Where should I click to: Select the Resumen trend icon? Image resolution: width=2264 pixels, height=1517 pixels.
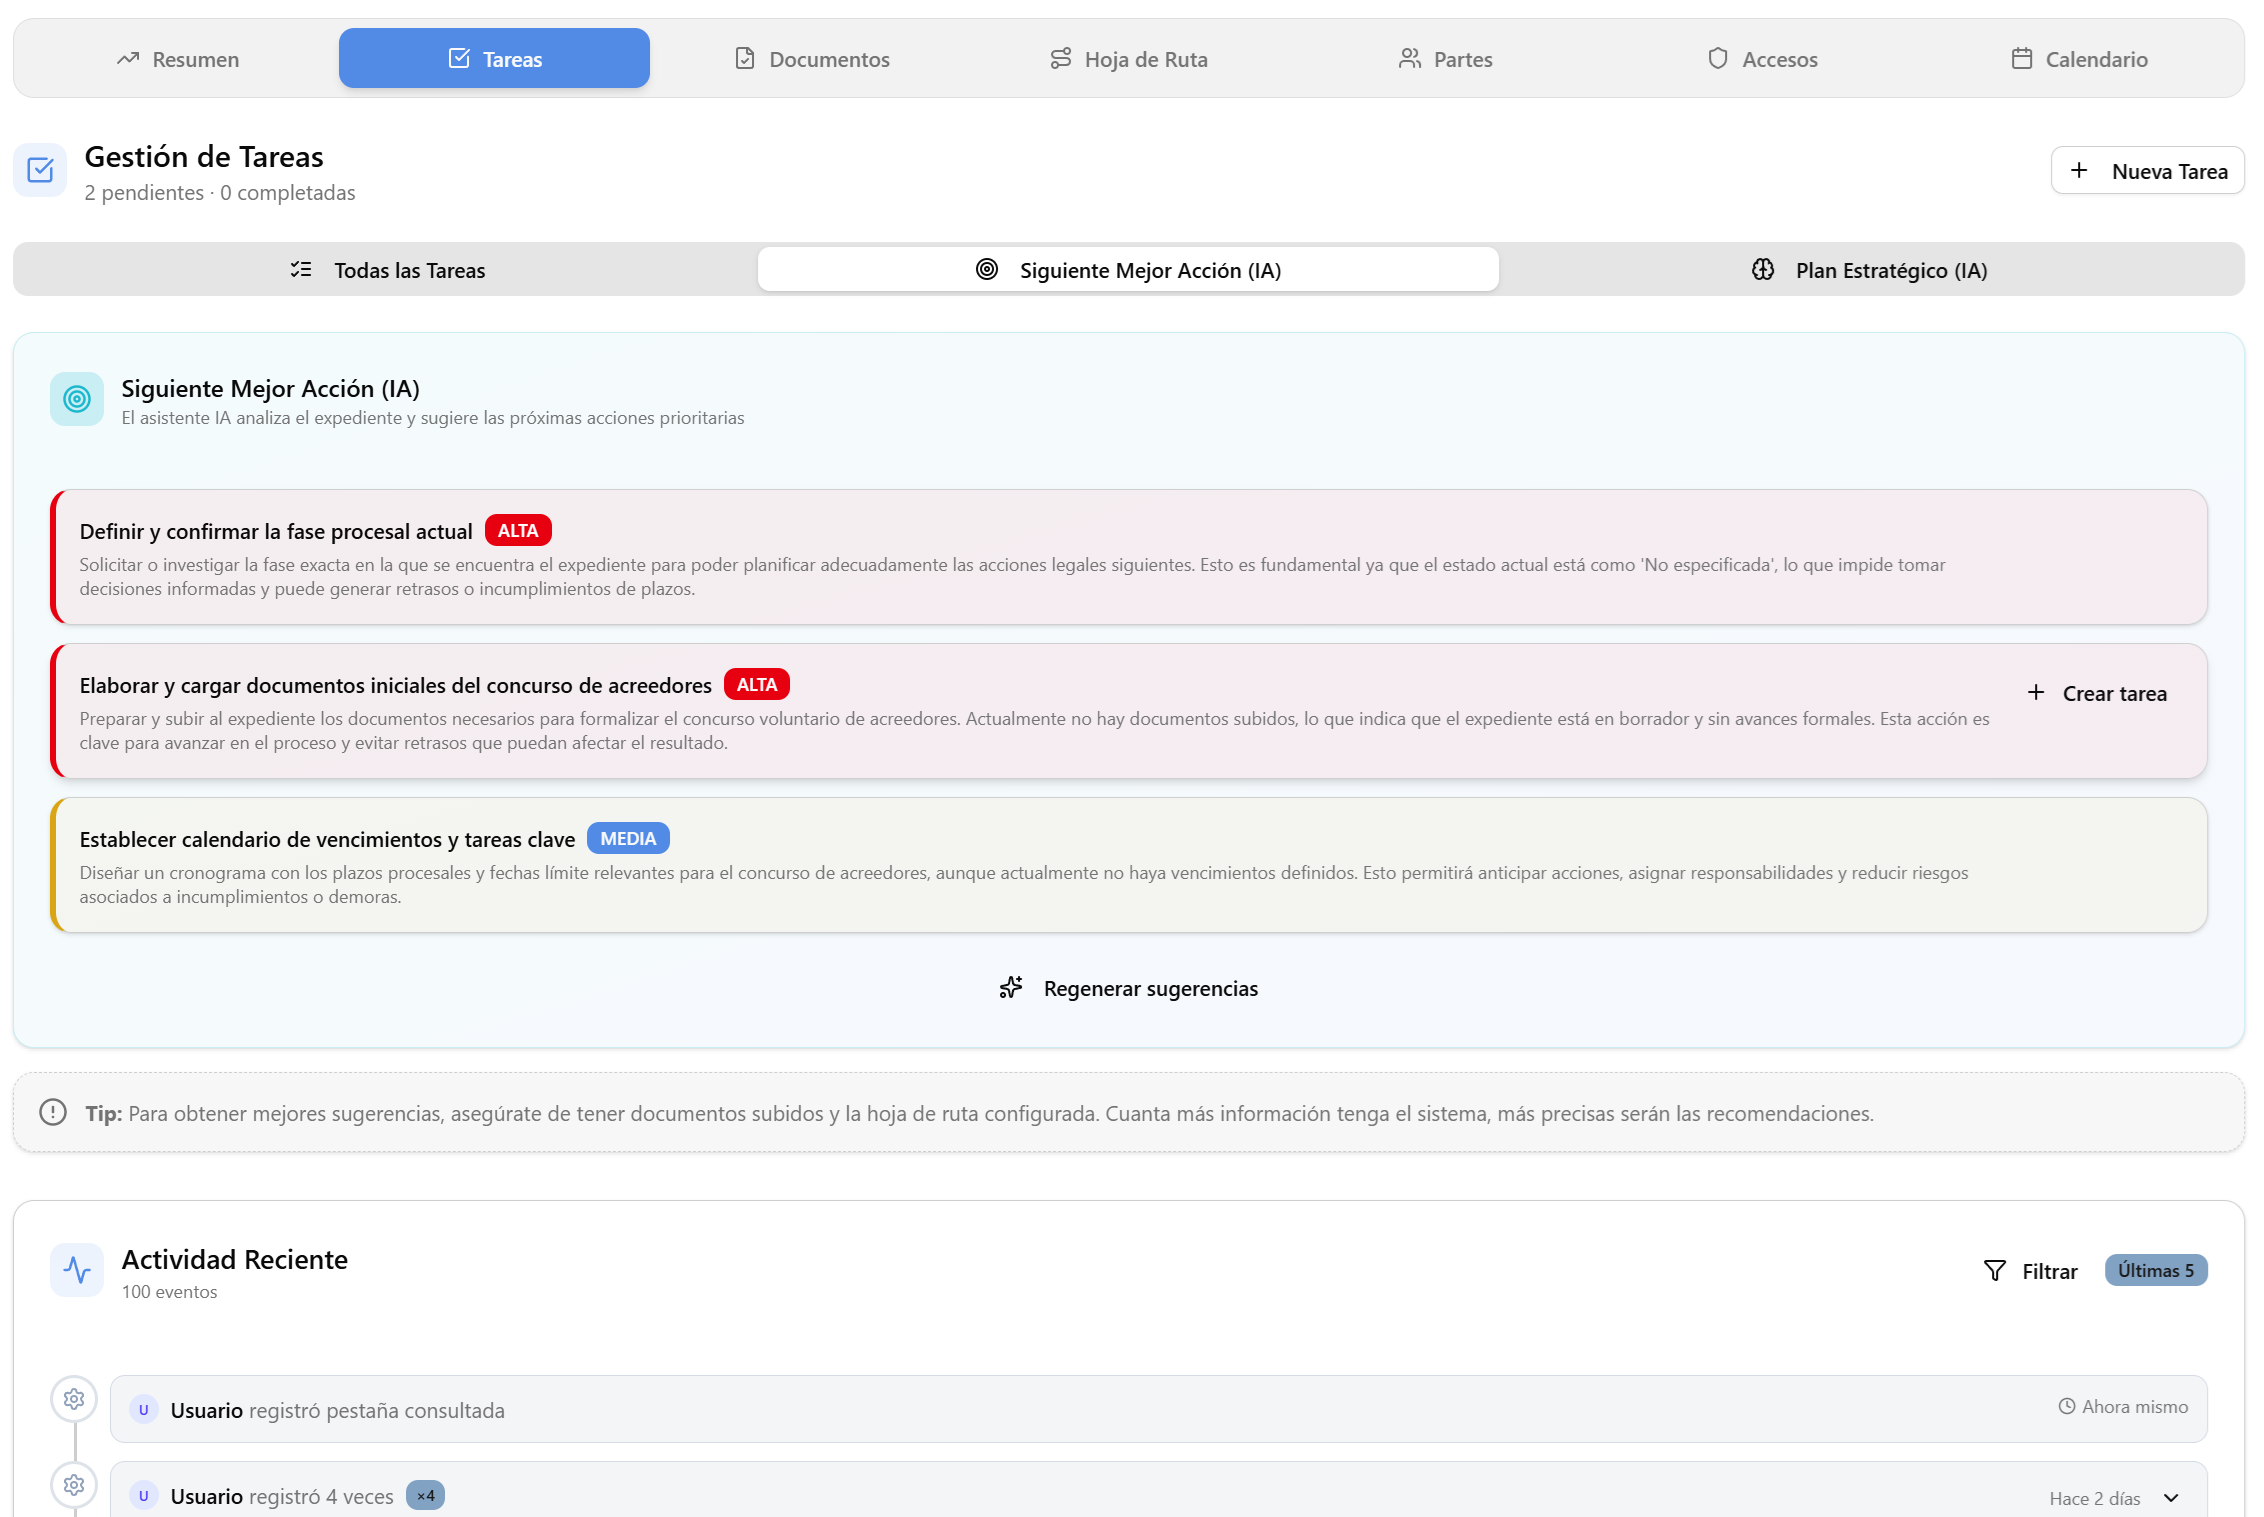pos(128,58)
